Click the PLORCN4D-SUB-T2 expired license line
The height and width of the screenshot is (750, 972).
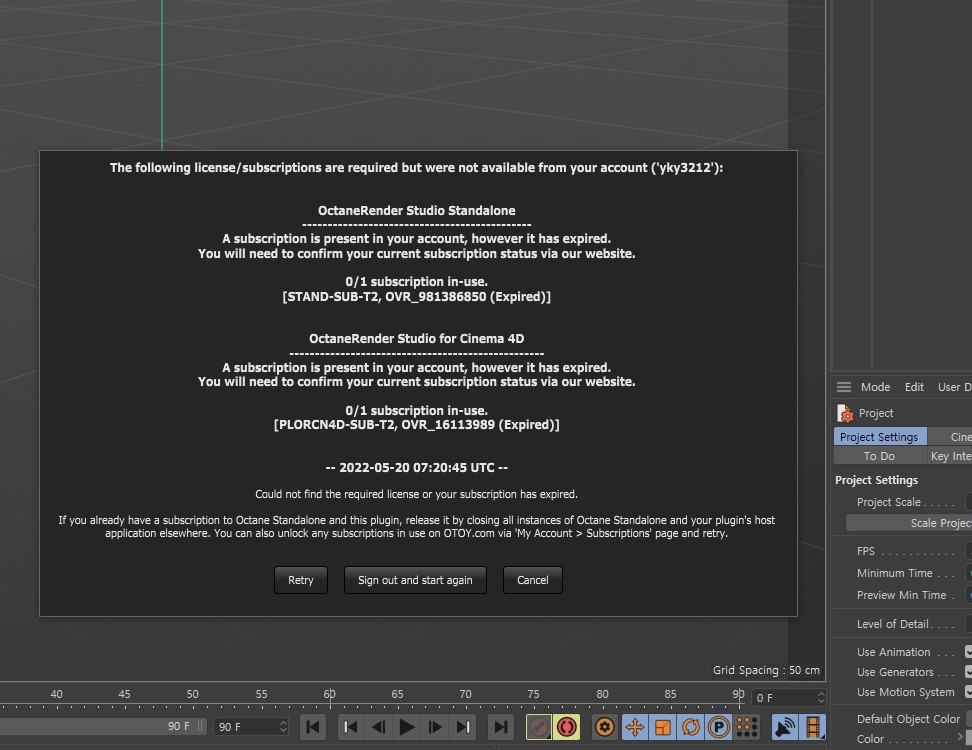417,425
